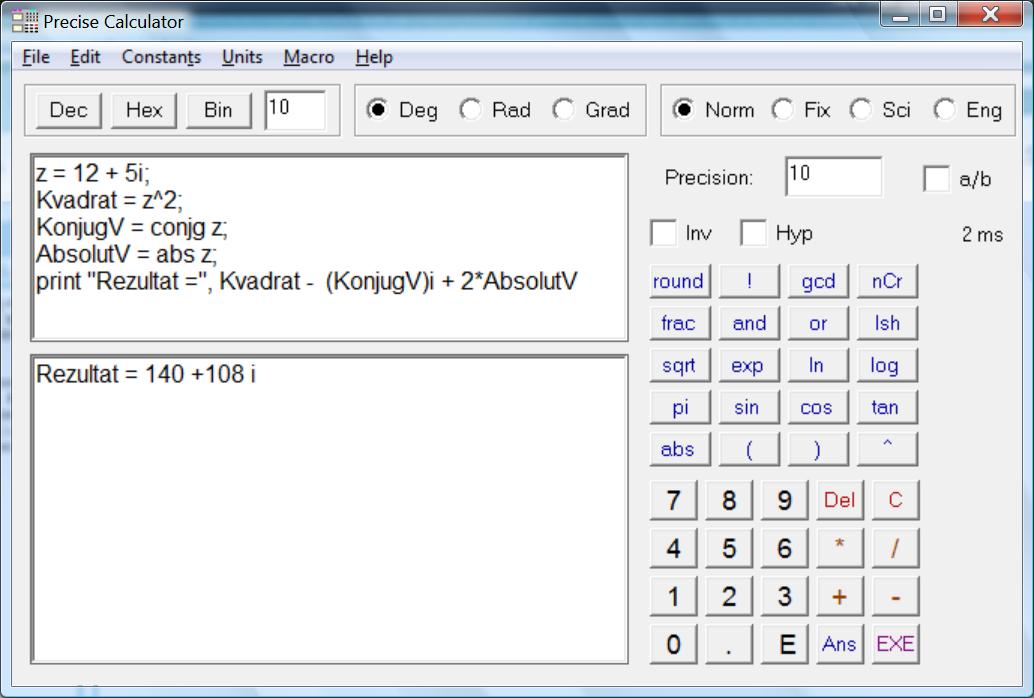Check the Hyp checkbox

[x=754, y=234]
